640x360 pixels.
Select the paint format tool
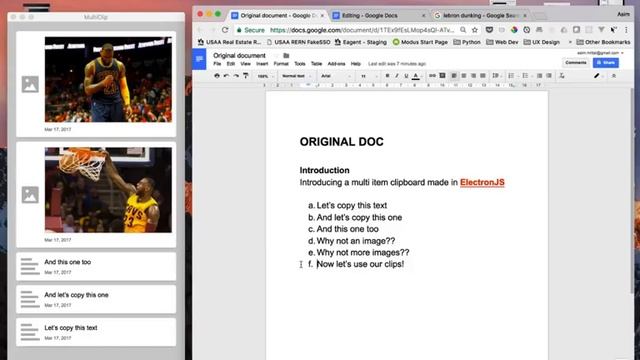click(246, 76)
